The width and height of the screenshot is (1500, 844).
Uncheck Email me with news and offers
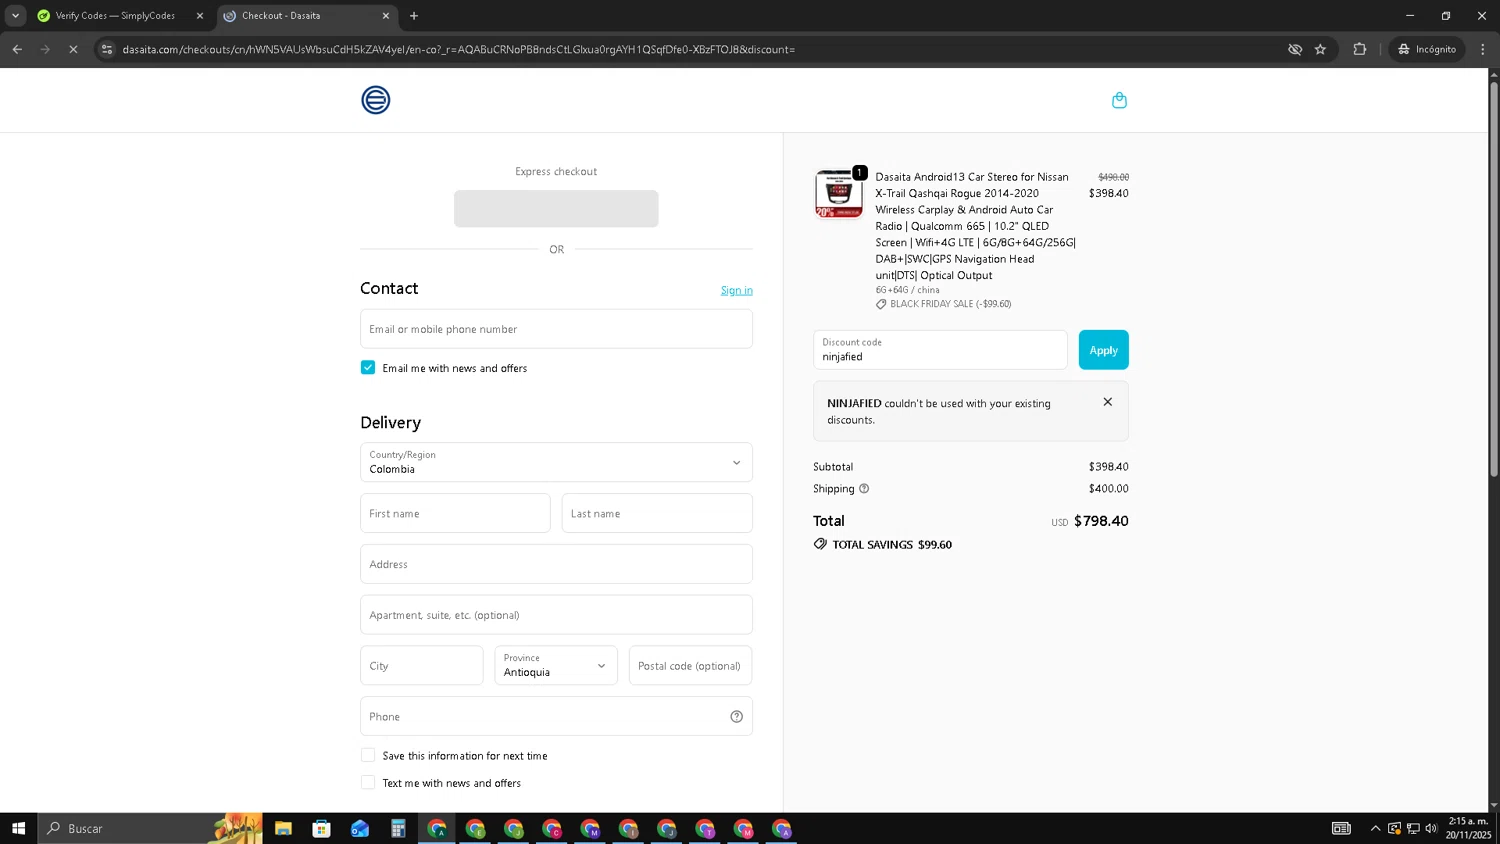368,367
